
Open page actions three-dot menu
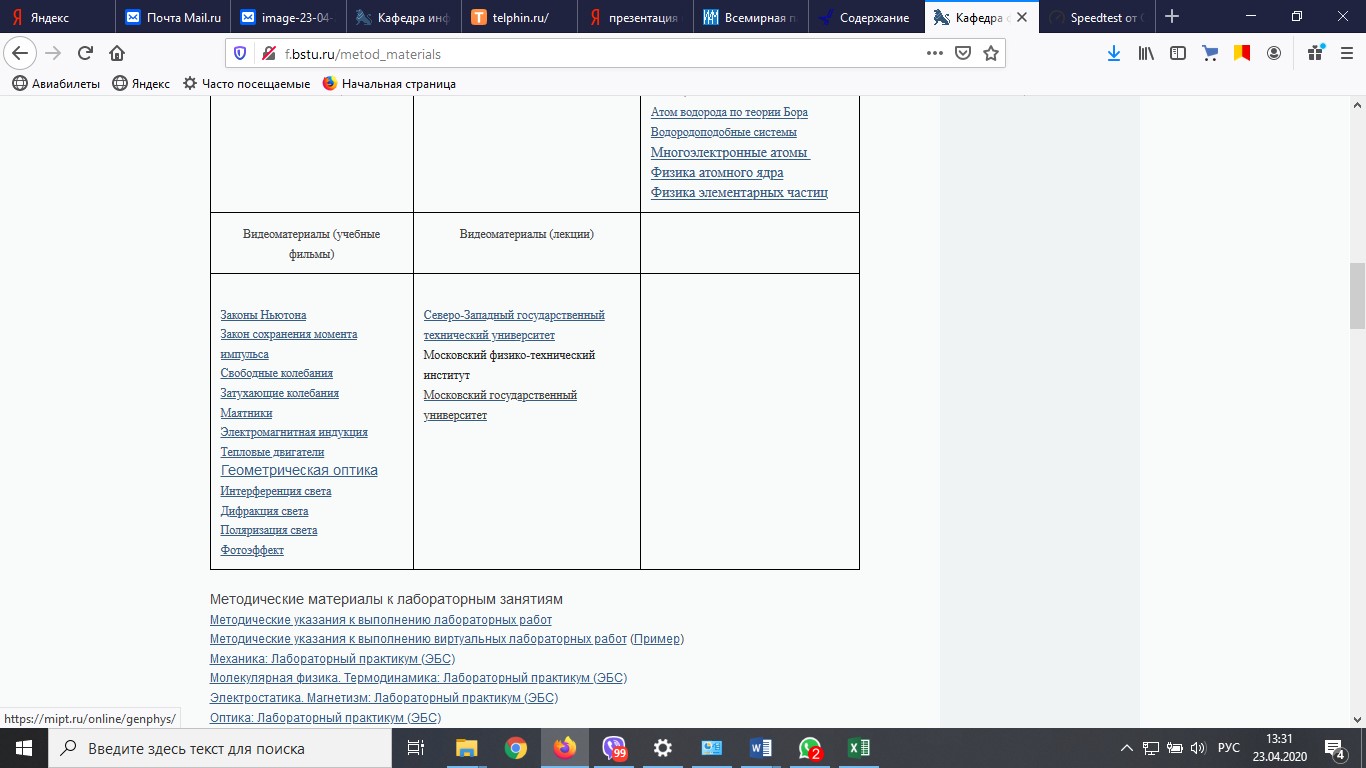coord(935,54)
